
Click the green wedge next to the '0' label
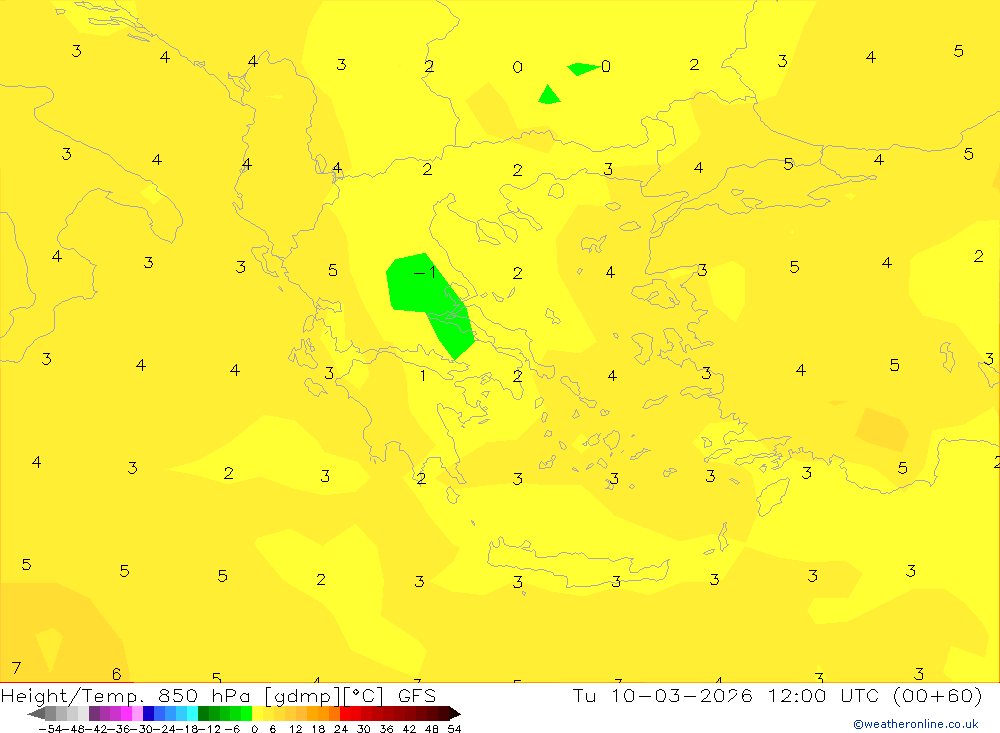click(582, 68)
